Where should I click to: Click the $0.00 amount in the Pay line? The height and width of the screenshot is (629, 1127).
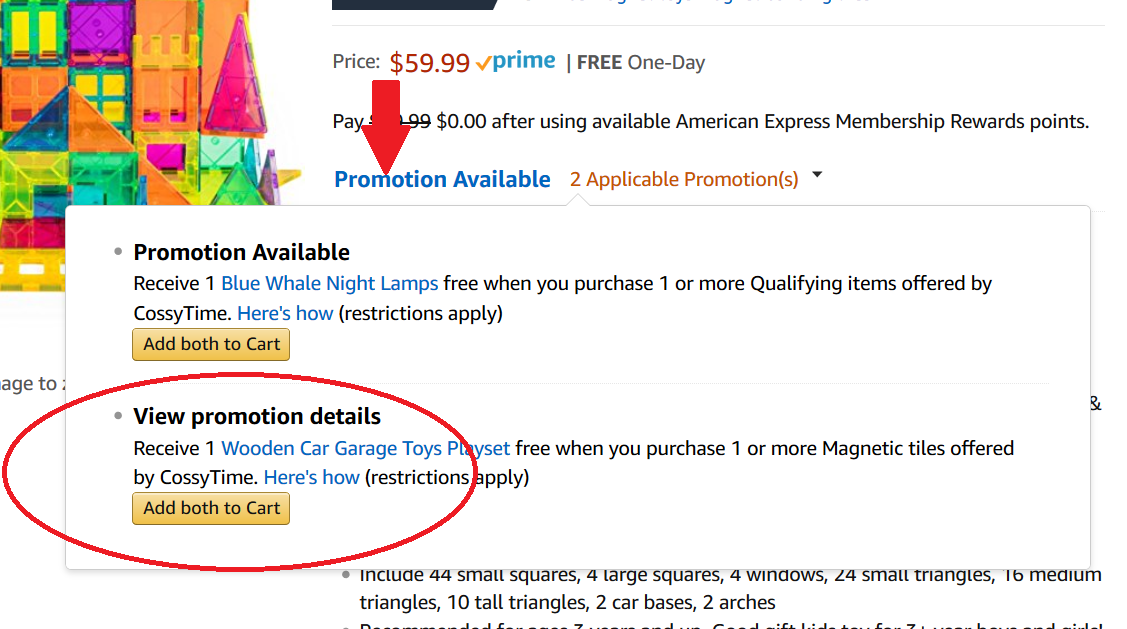tap(460, 122)
